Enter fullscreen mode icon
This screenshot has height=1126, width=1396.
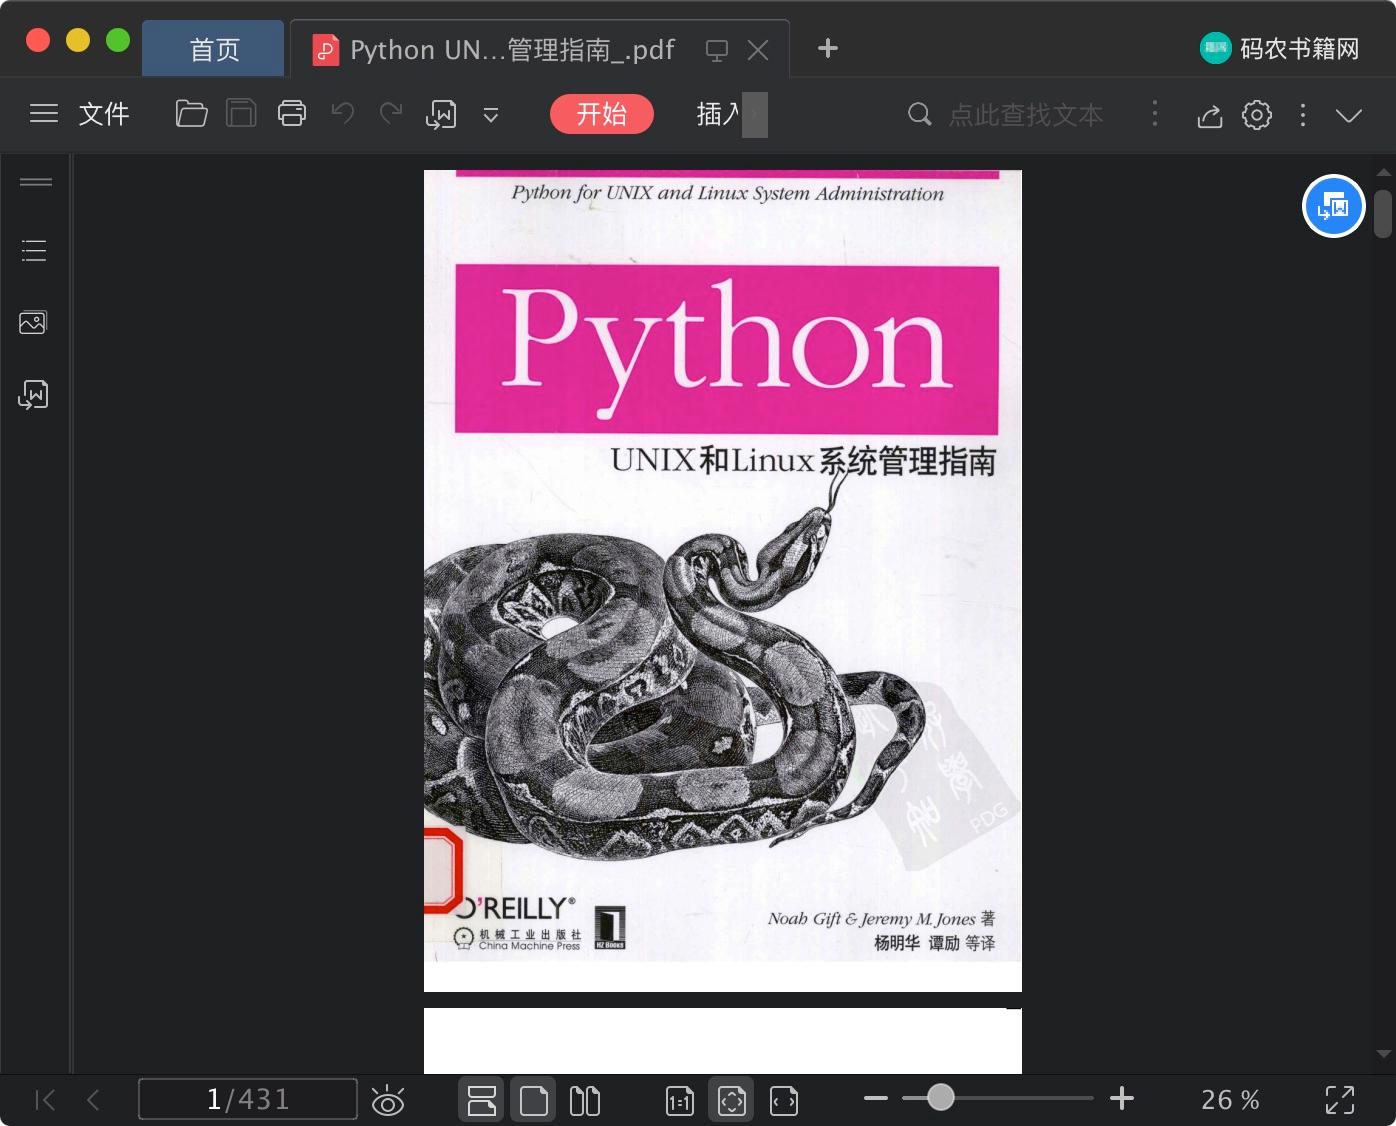coord(1340,1100)
